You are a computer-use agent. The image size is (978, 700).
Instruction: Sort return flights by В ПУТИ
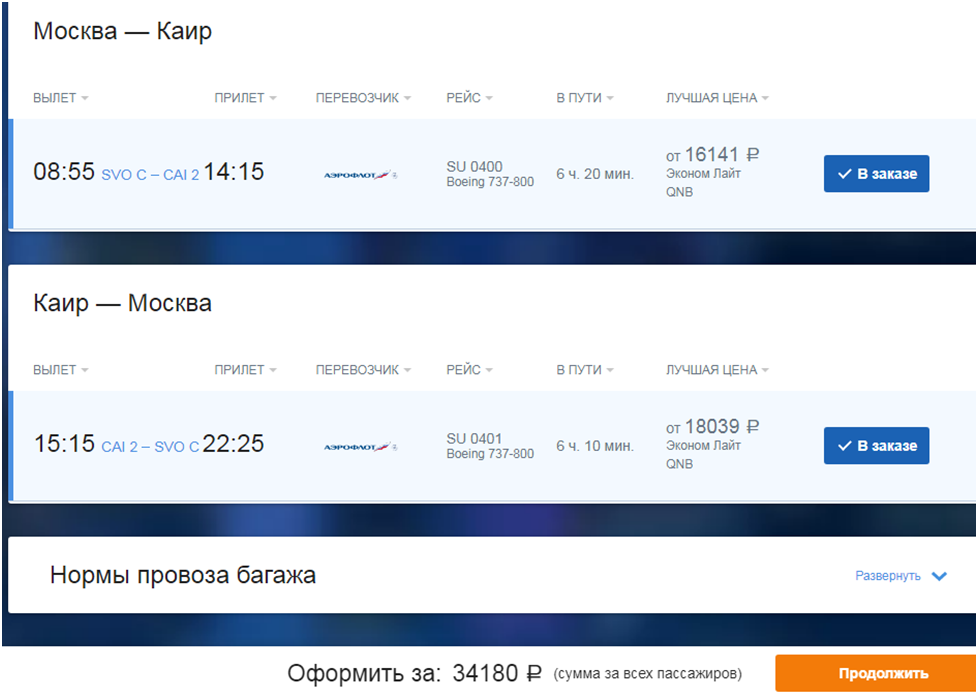pos(584,370)
